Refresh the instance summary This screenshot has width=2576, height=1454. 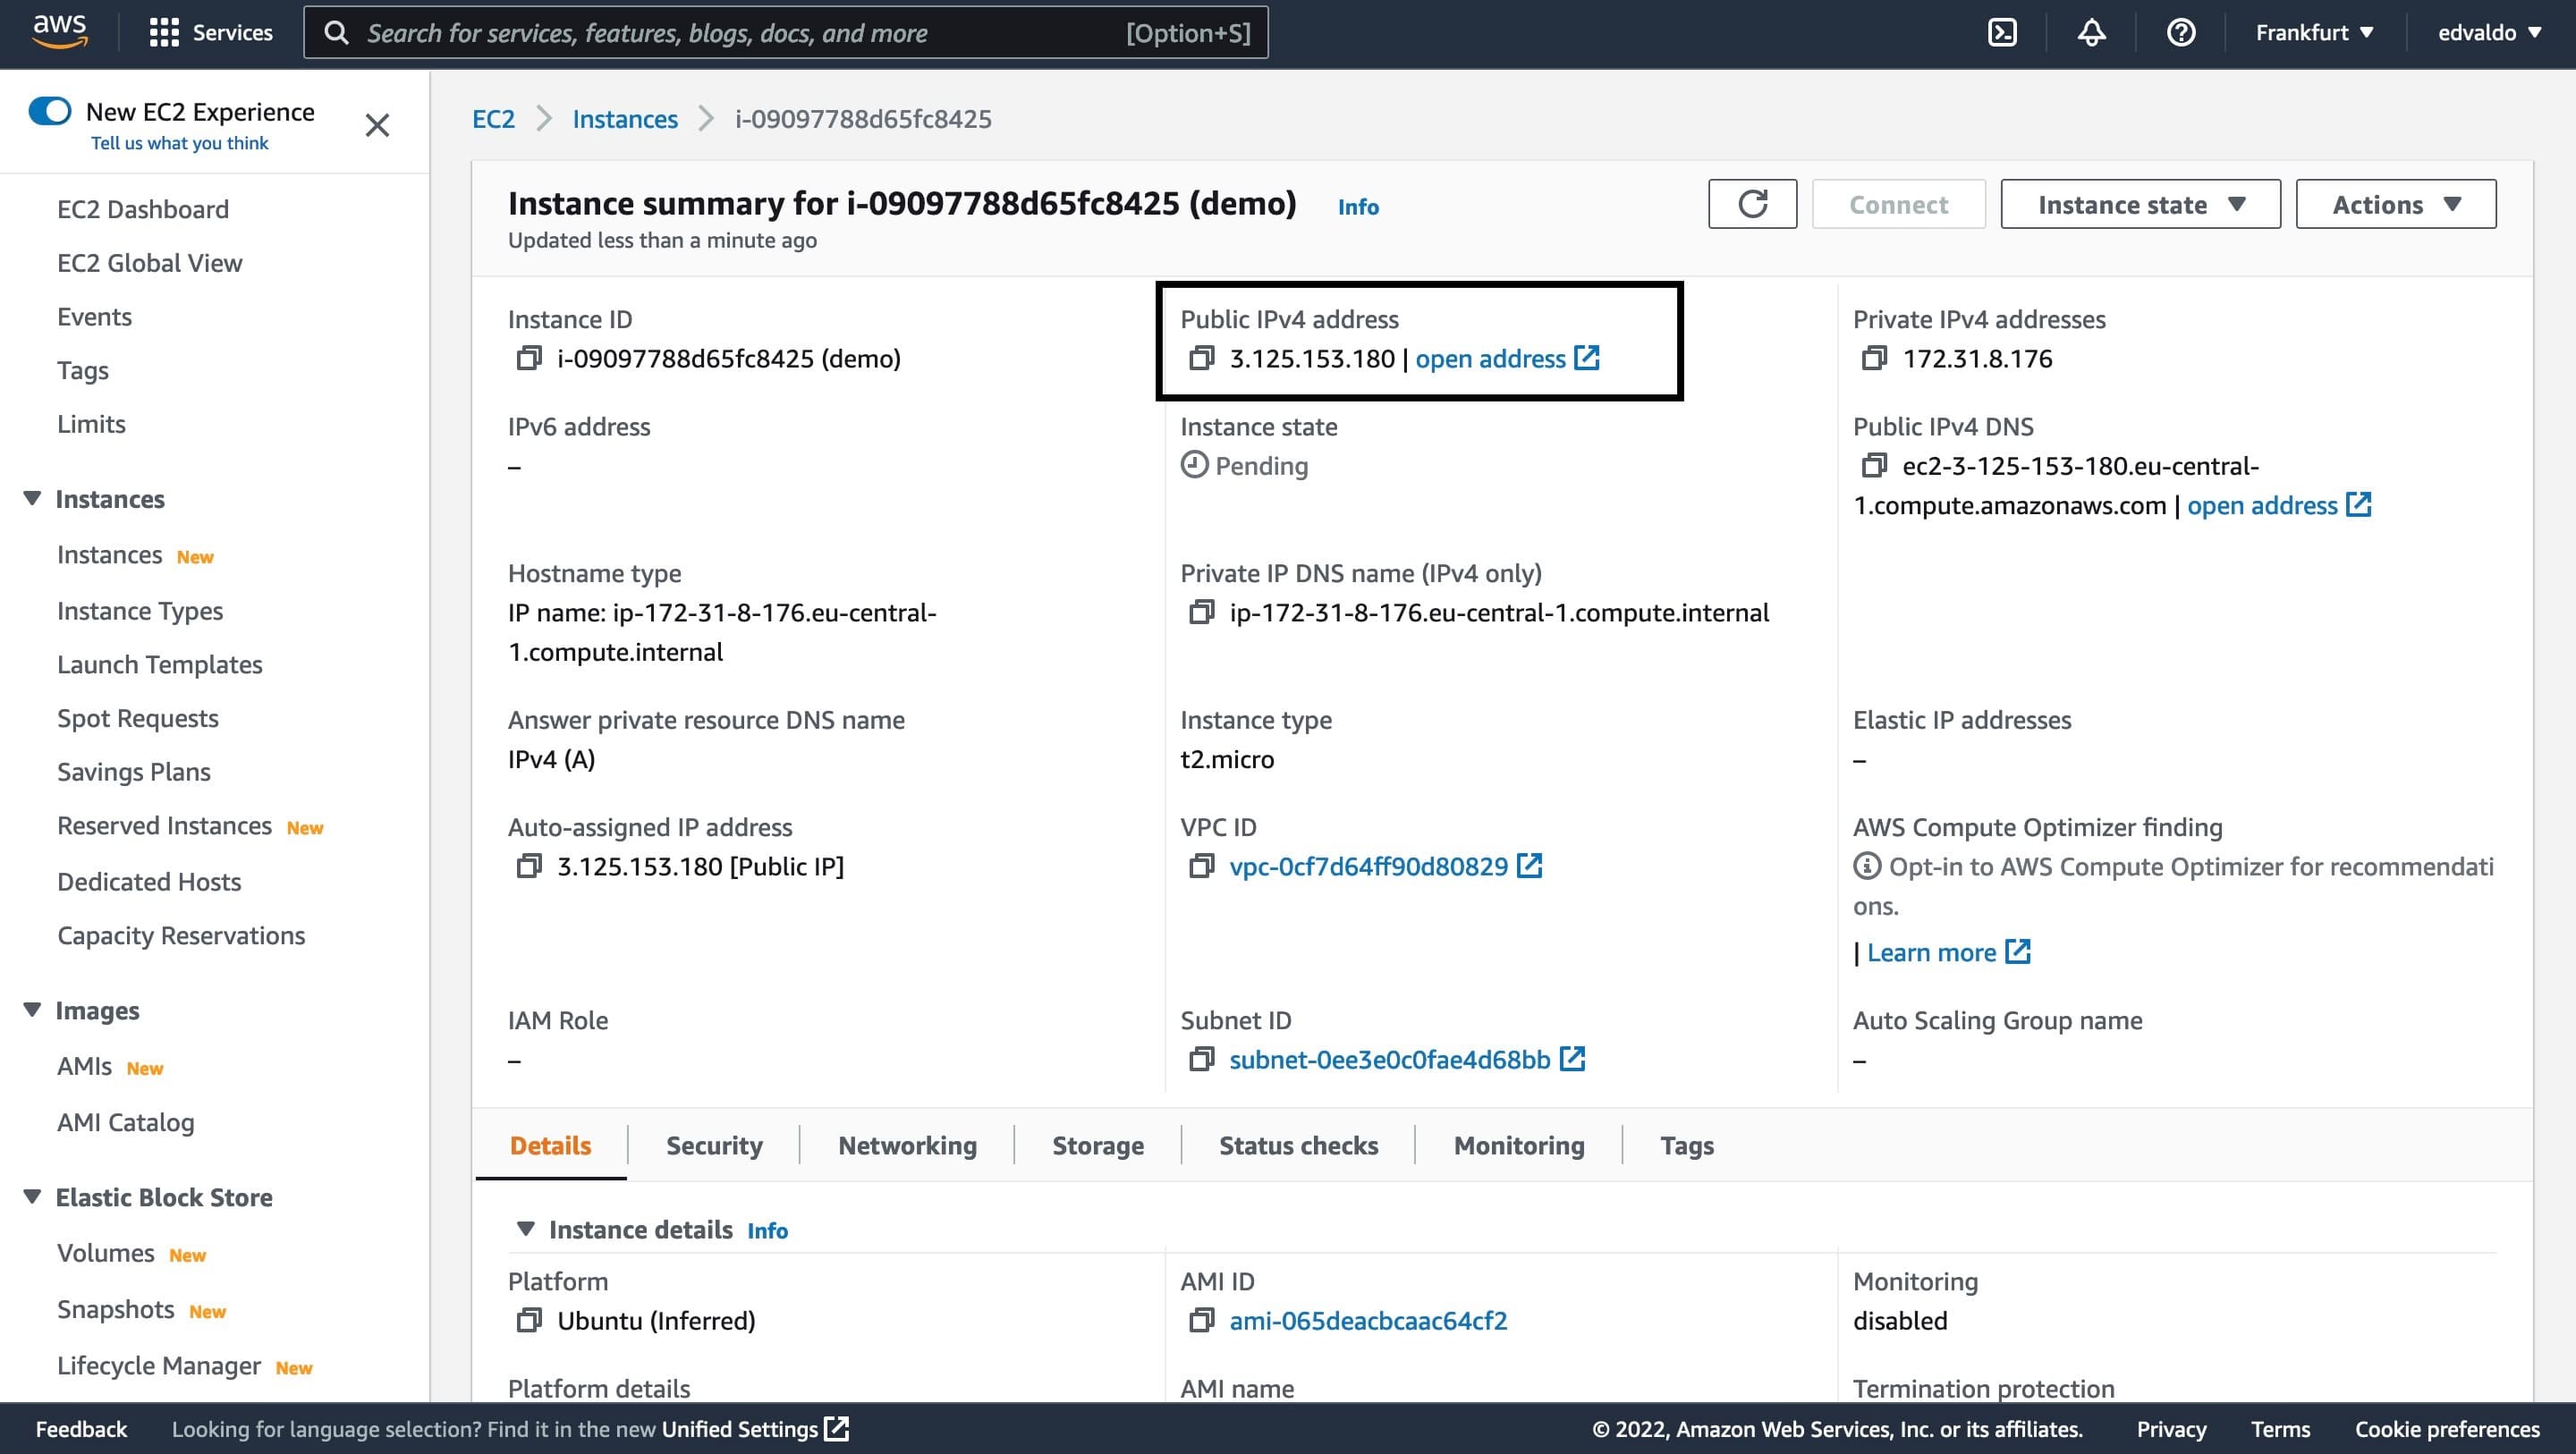1752,204
